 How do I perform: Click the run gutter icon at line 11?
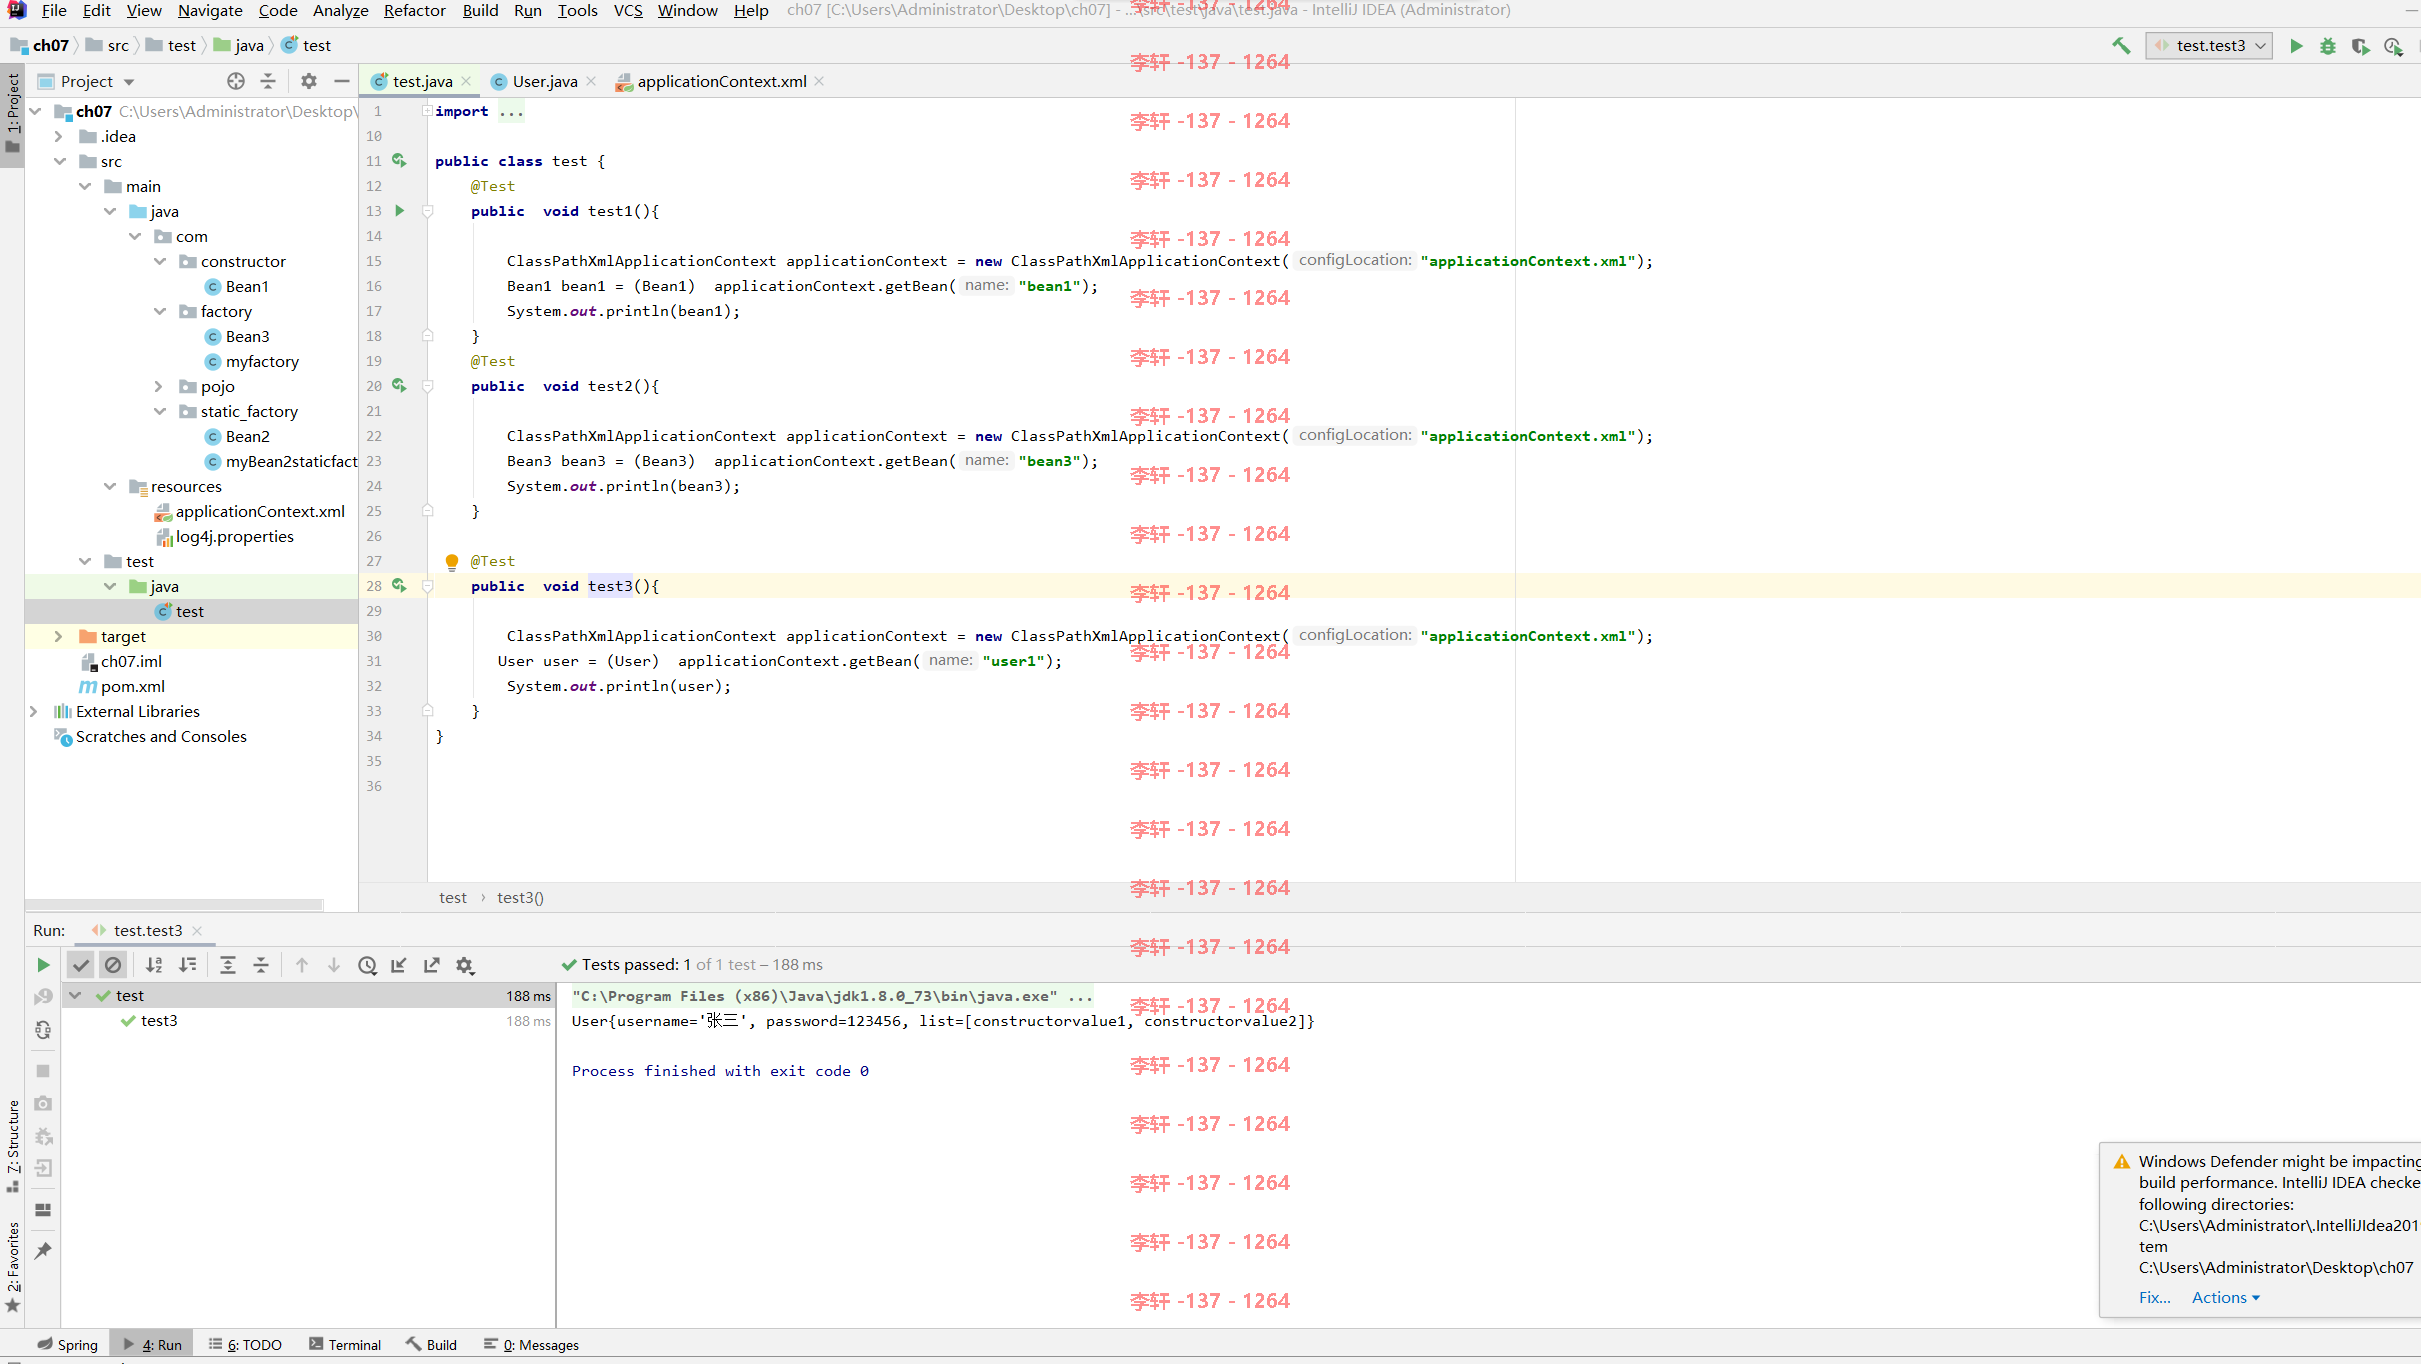pos(399,160)
